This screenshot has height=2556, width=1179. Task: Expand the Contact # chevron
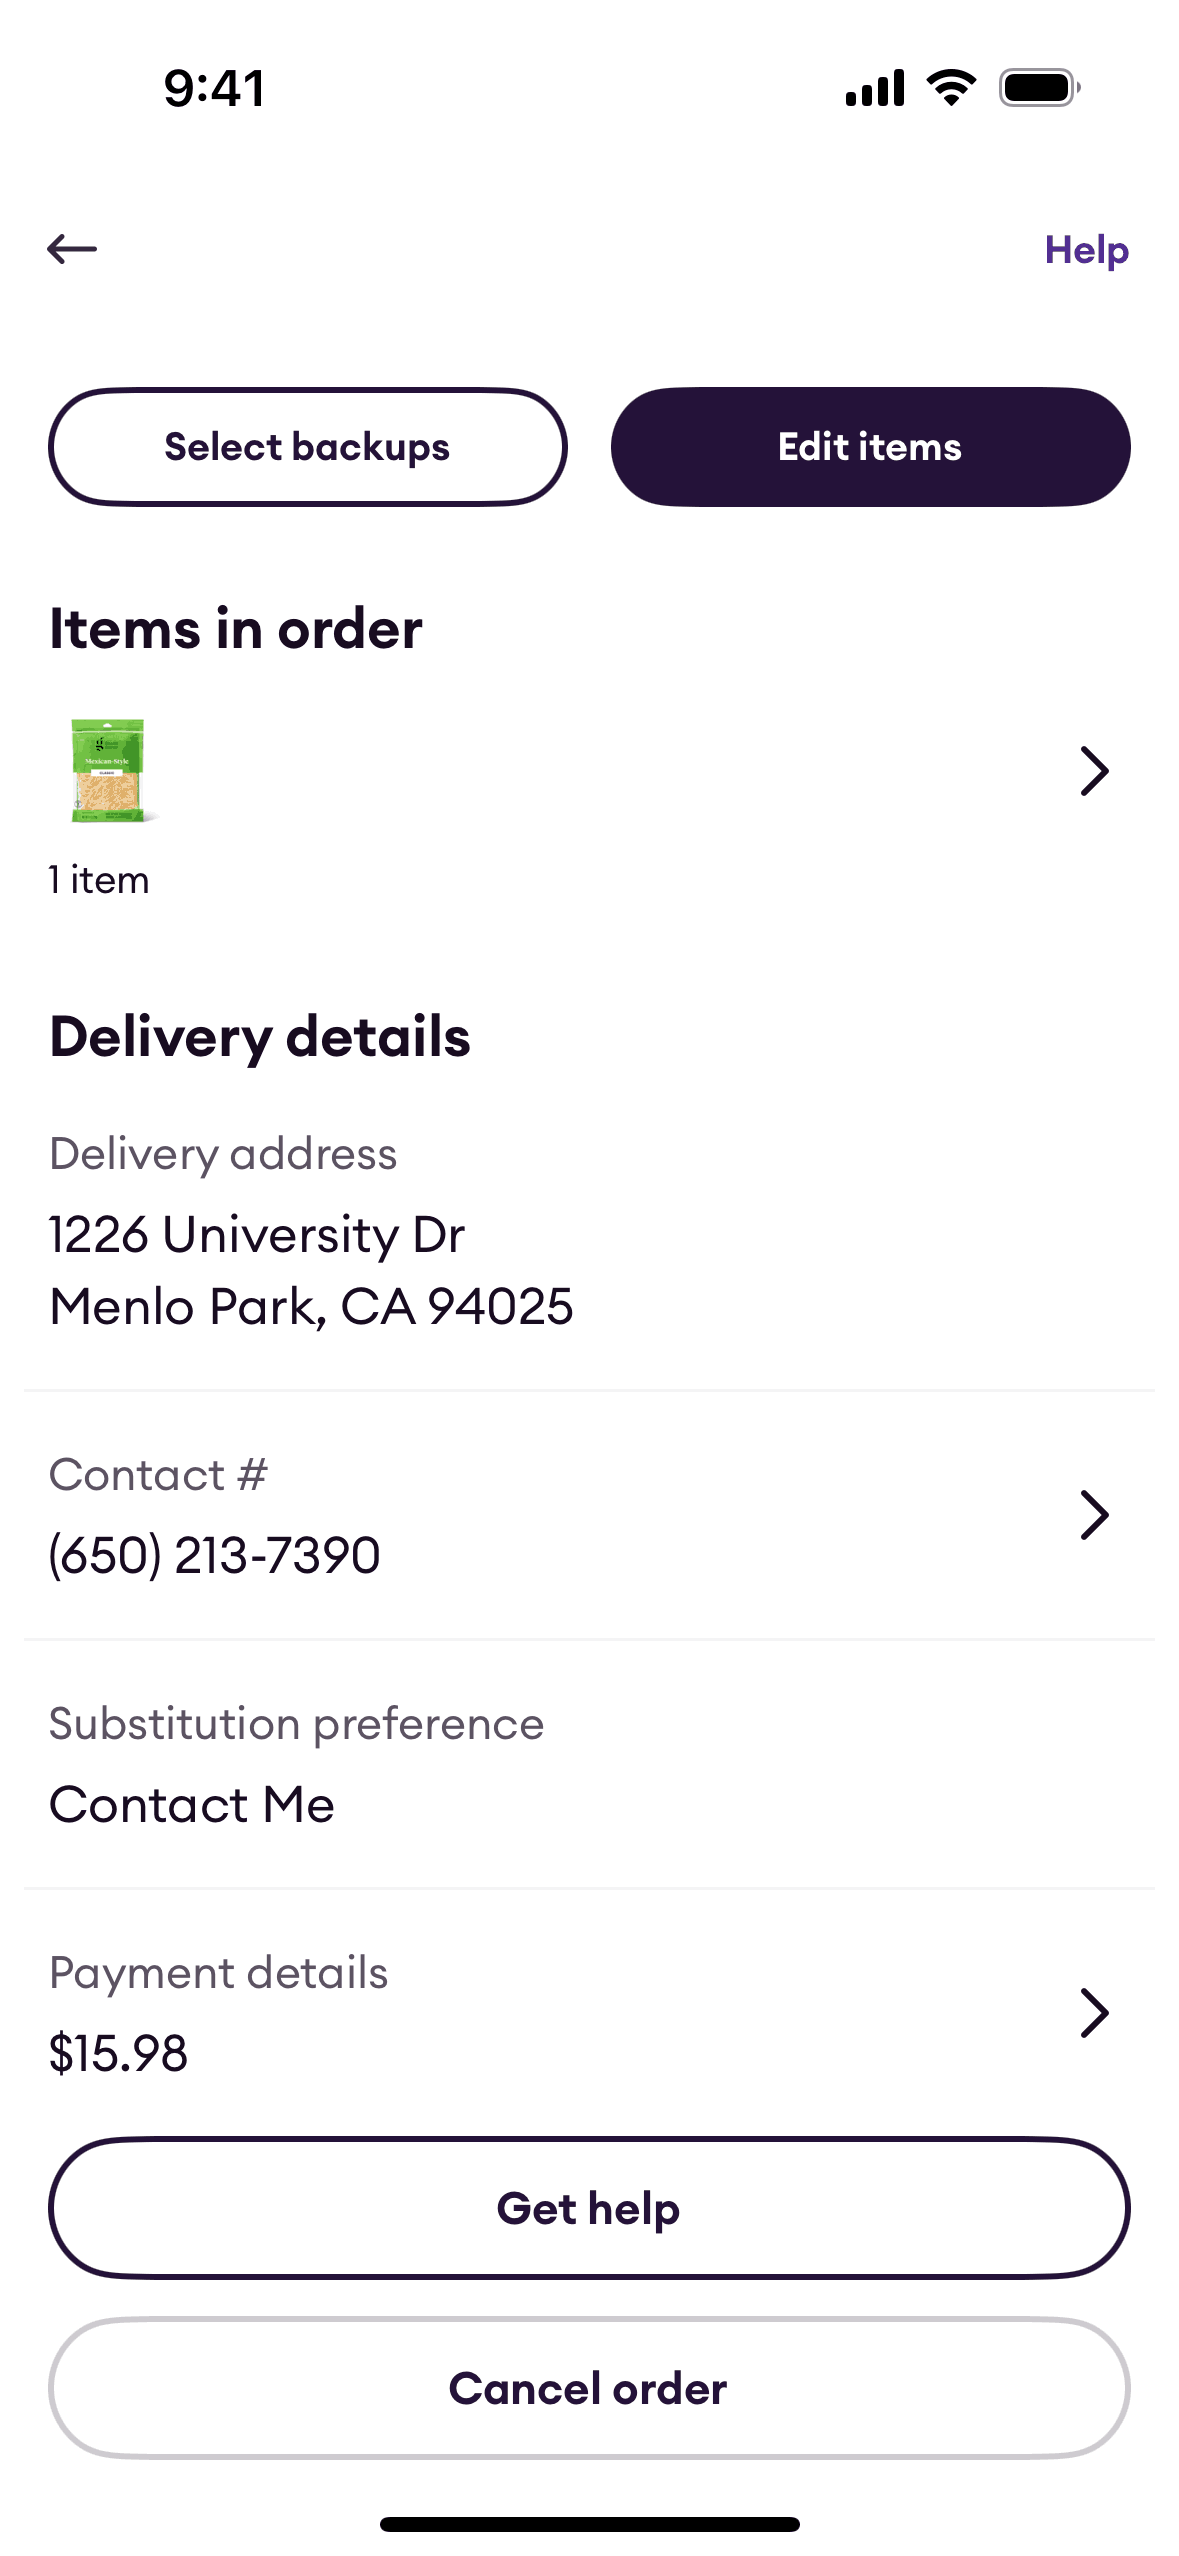1094,1515
